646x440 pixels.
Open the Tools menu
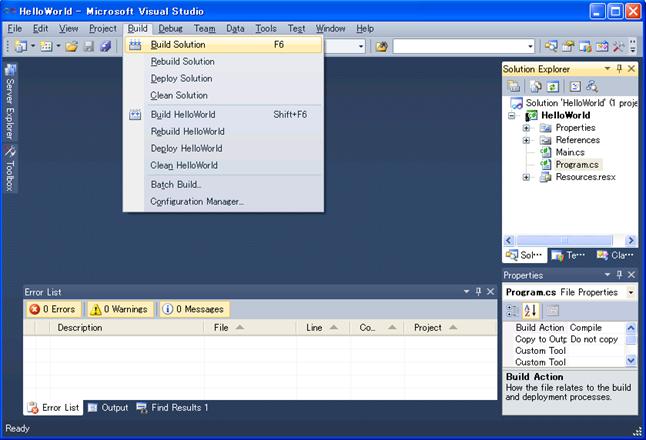tap(266, 28)
